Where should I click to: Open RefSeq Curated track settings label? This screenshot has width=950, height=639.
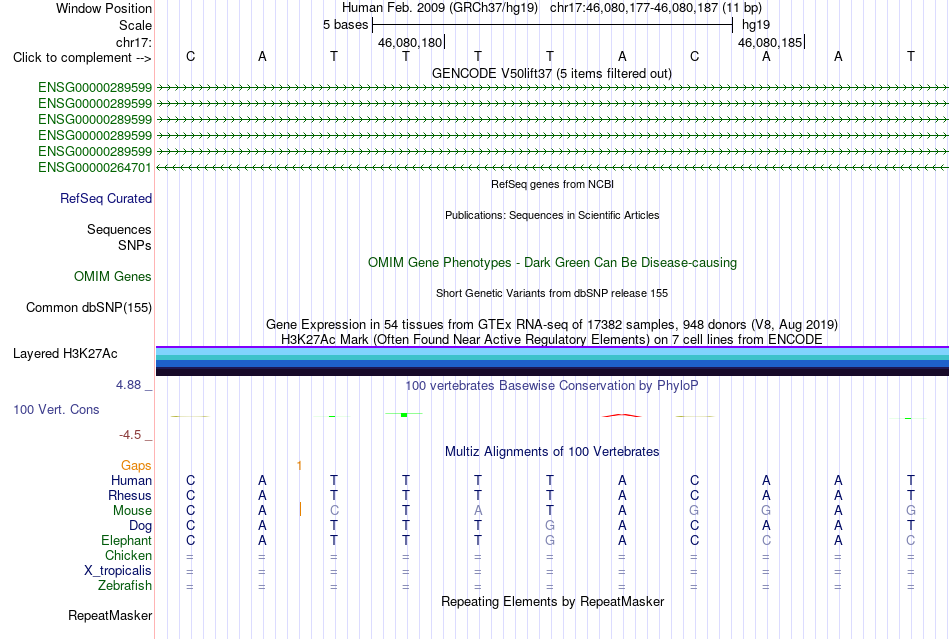106,199
